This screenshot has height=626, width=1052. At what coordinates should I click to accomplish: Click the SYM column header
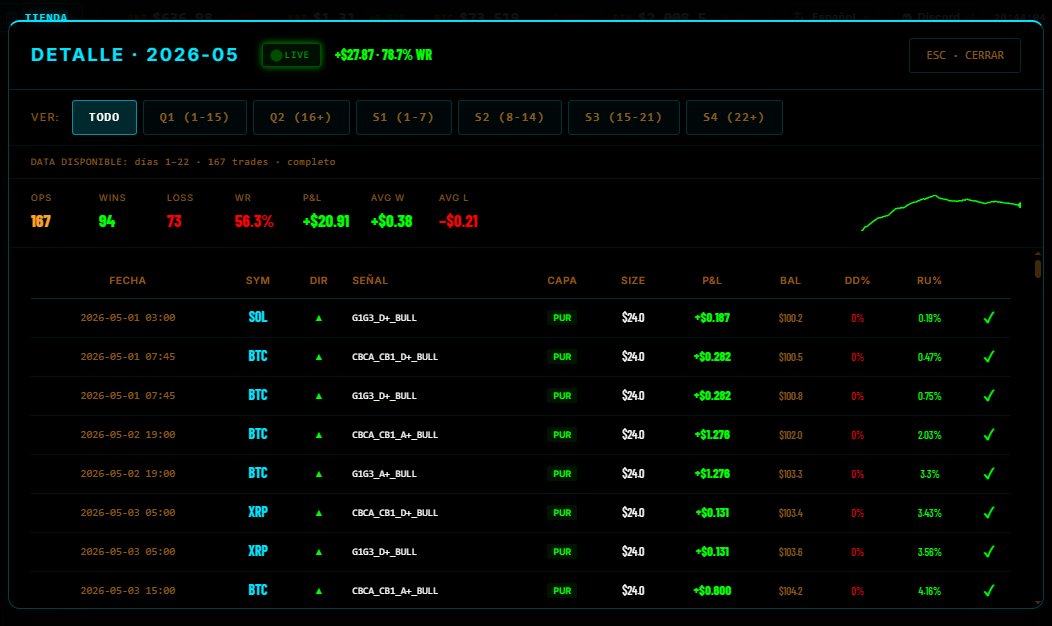tap(258, 280)
